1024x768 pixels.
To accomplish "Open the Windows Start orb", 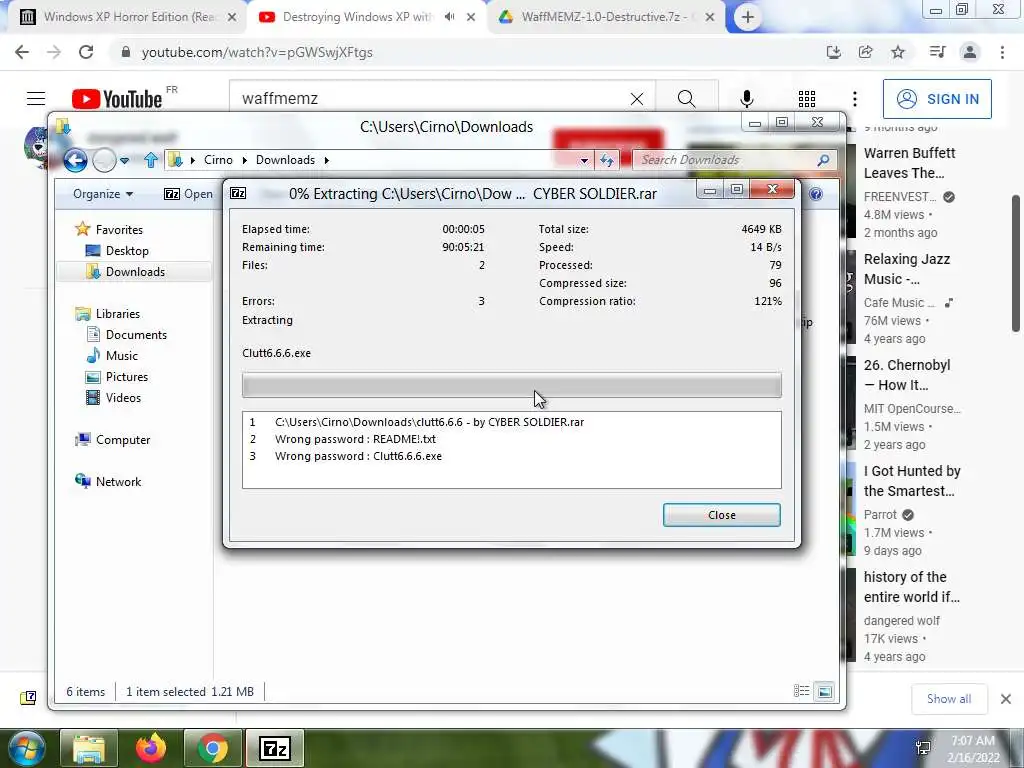I will click(x=26, y=748).
